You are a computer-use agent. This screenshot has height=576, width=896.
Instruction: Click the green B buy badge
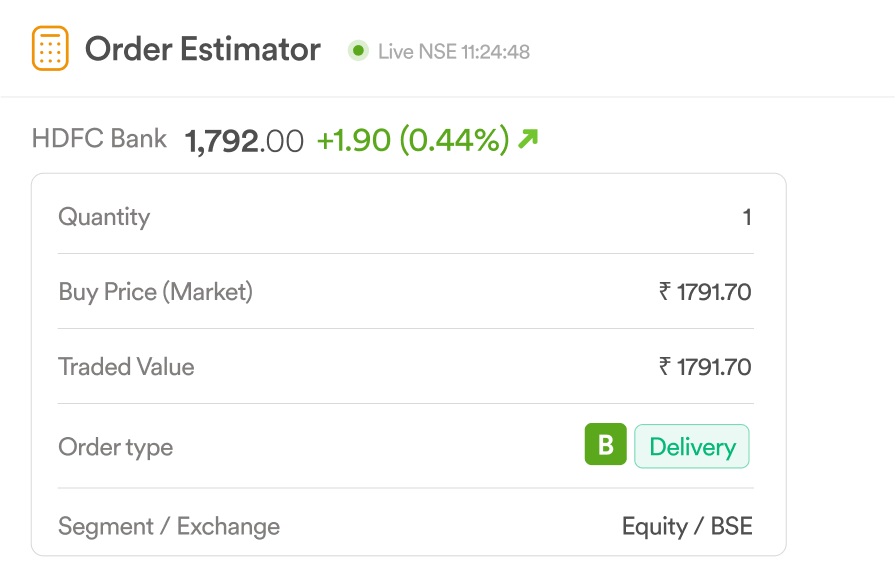coord(606,444)
